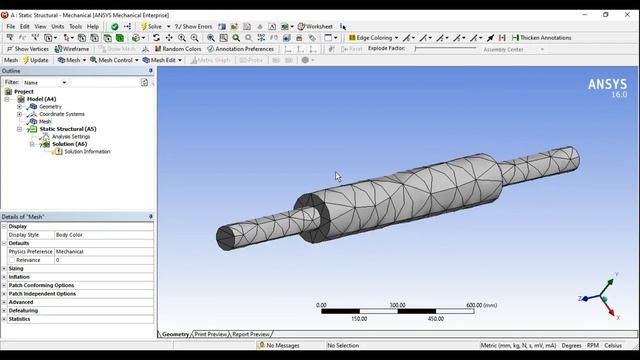Toggle the Magnifier Window icon
Screen dimensions: 640x360
(x=223, y=38)
